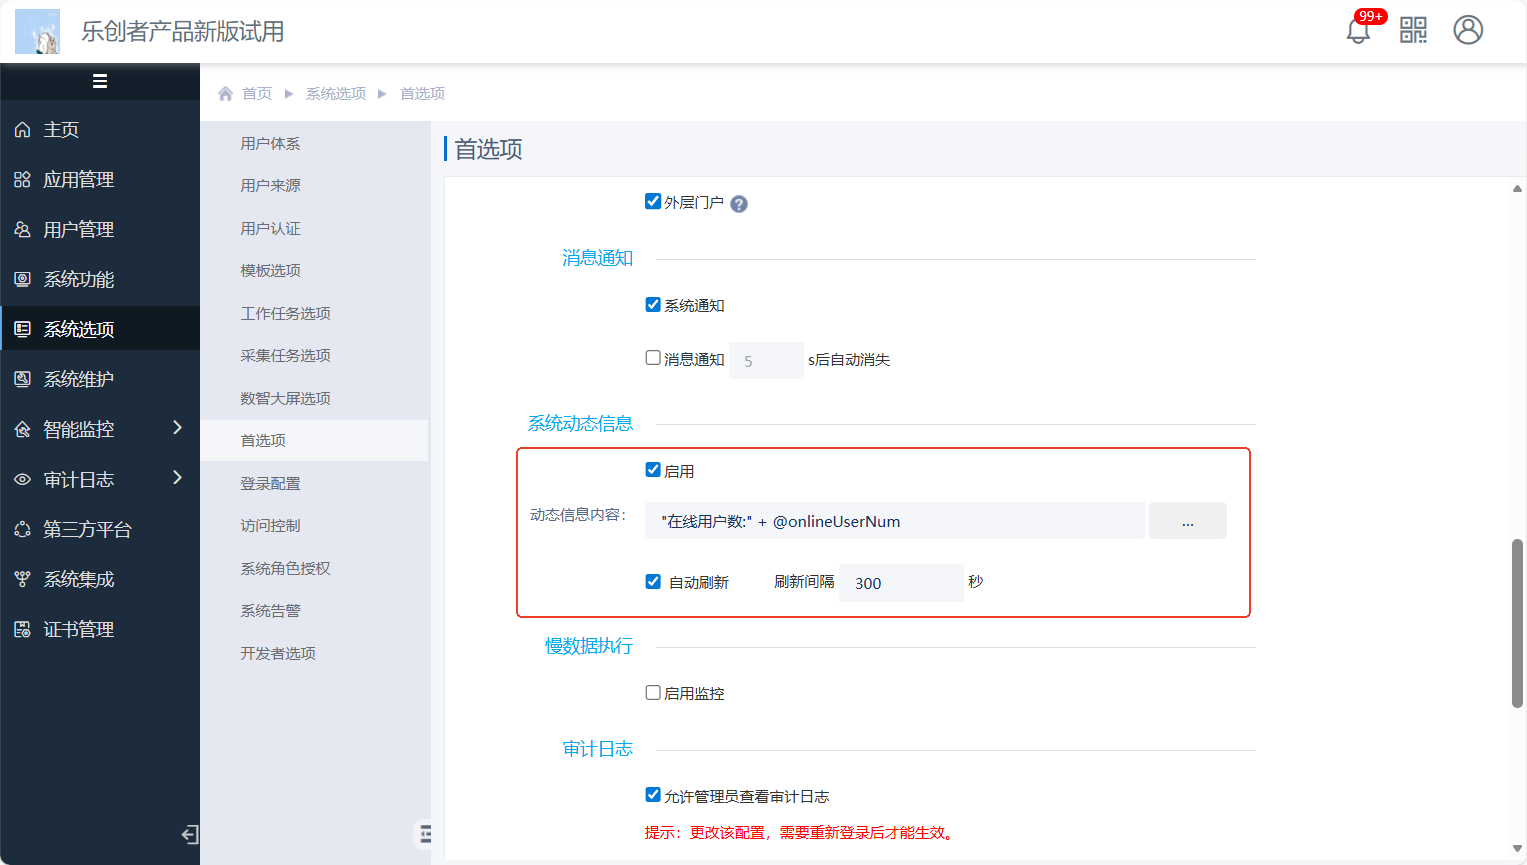Image resolution: width=1527 pixels, height=865 pixels.
Task: Click the user profile avatar icon
Action: point(1467,30)
